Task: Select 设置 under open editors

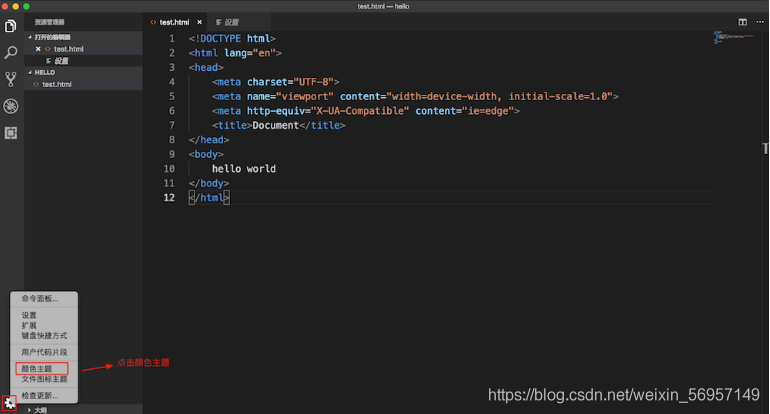Action: [x=61, y=61]
